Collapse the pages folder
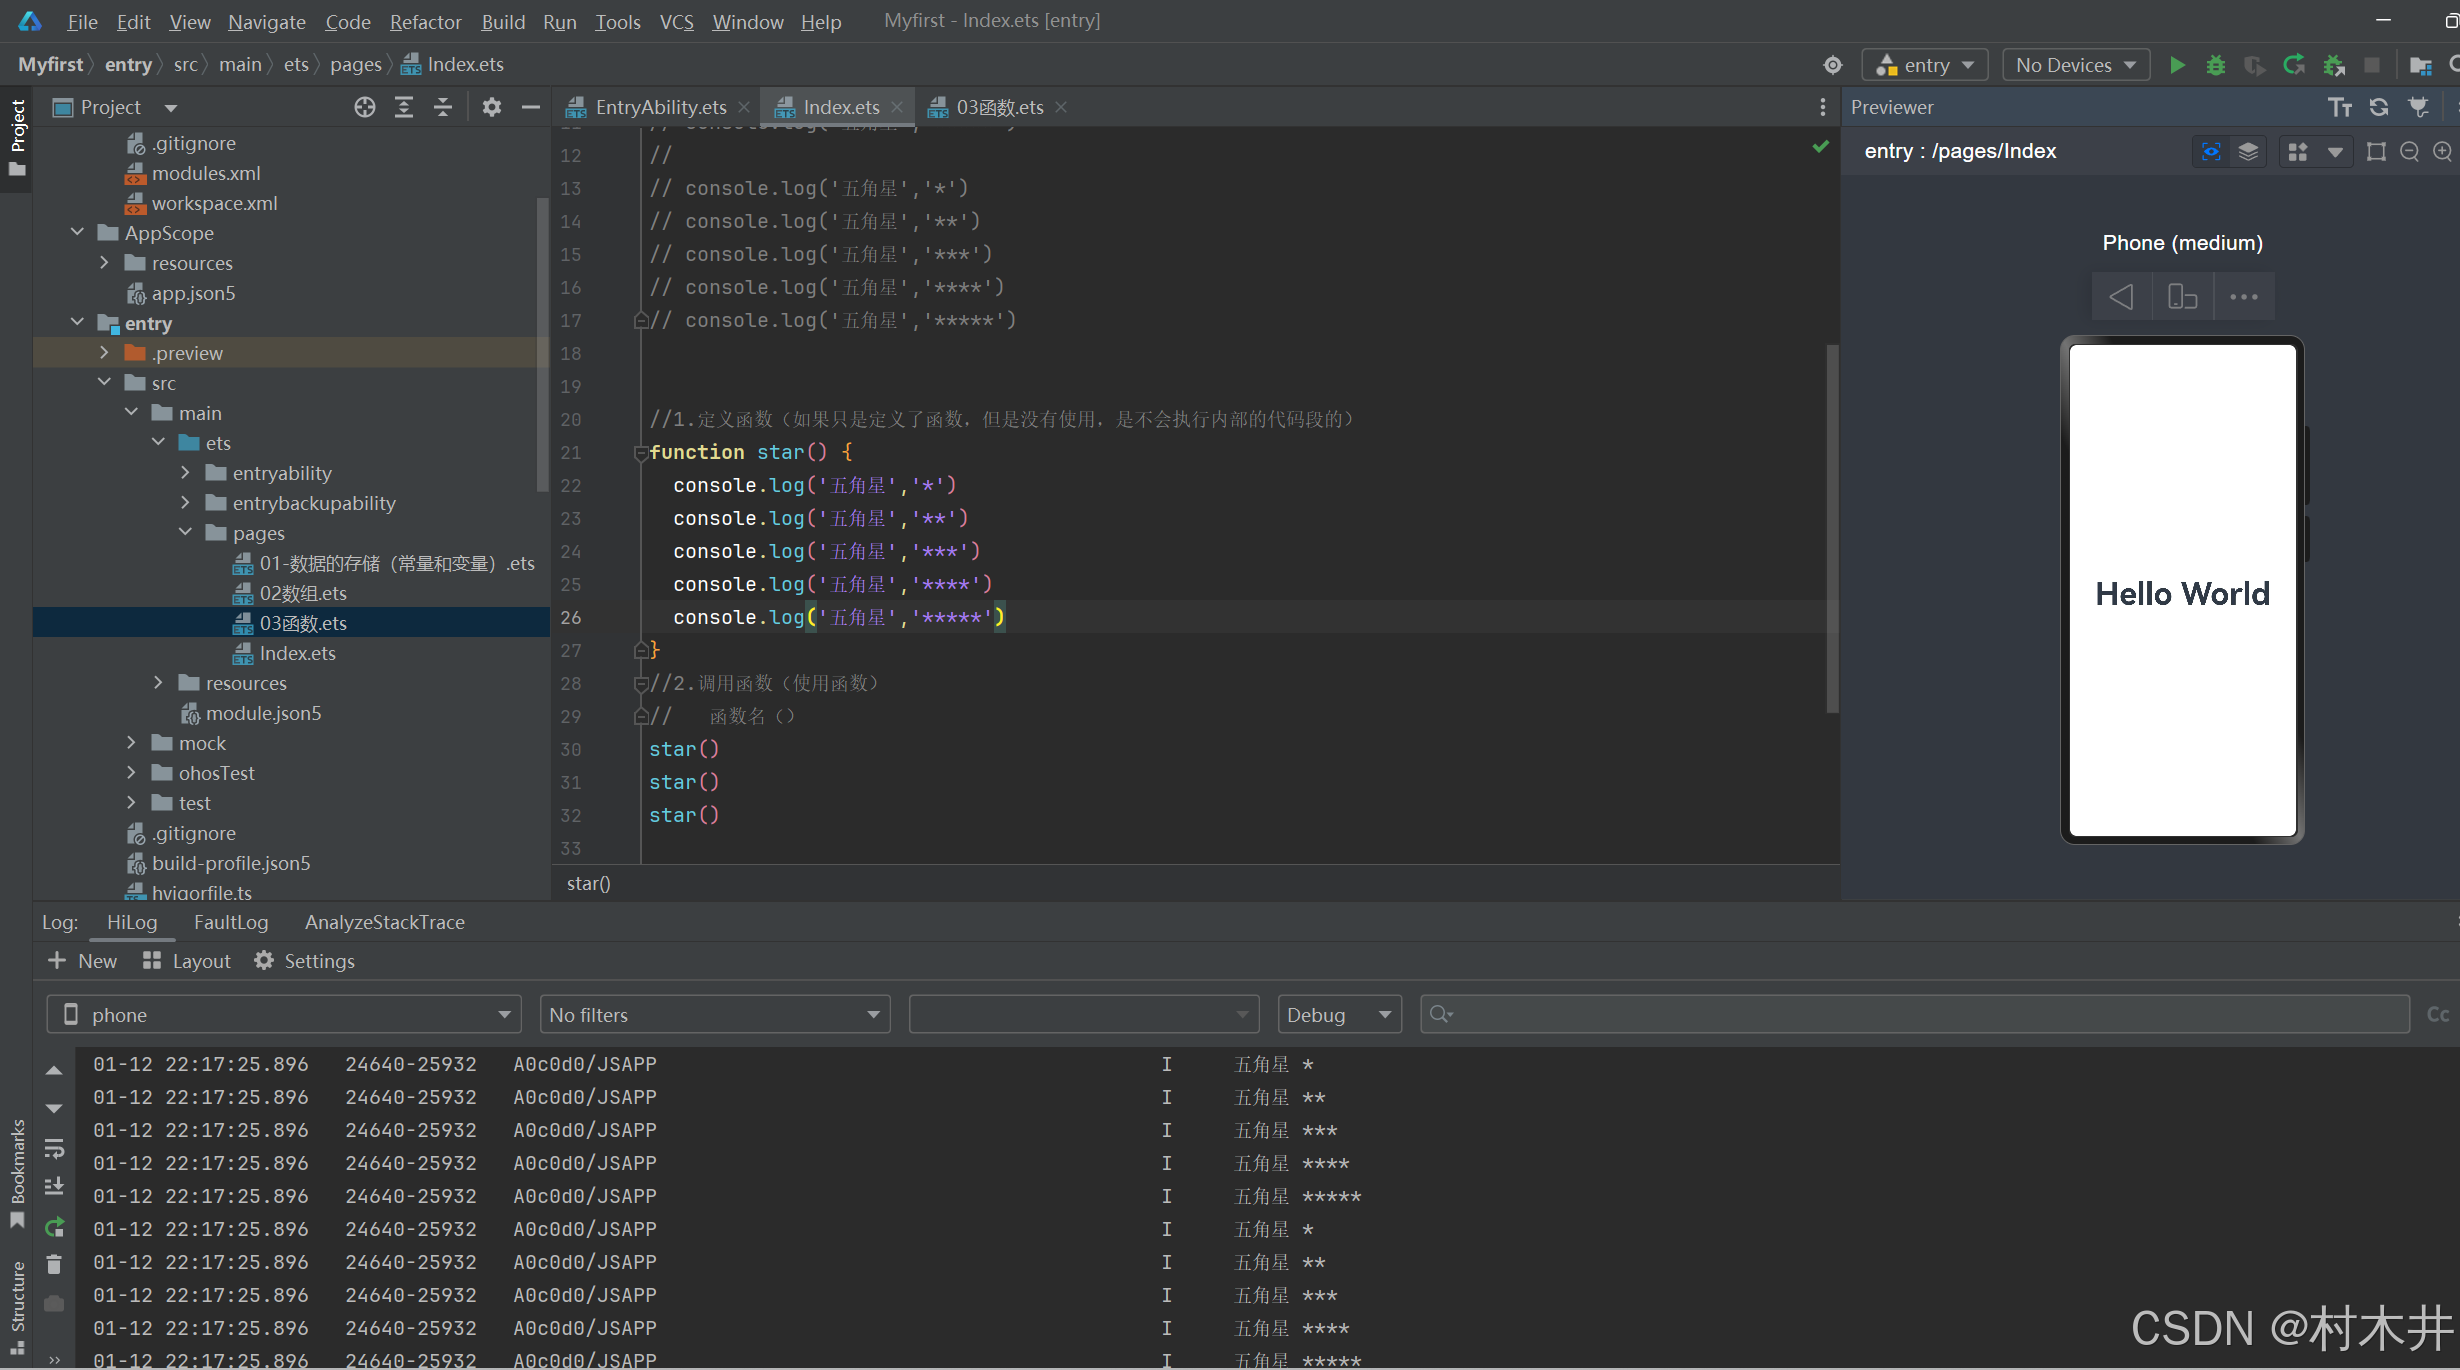The image size is (2460, 1370). click(185, 533)
